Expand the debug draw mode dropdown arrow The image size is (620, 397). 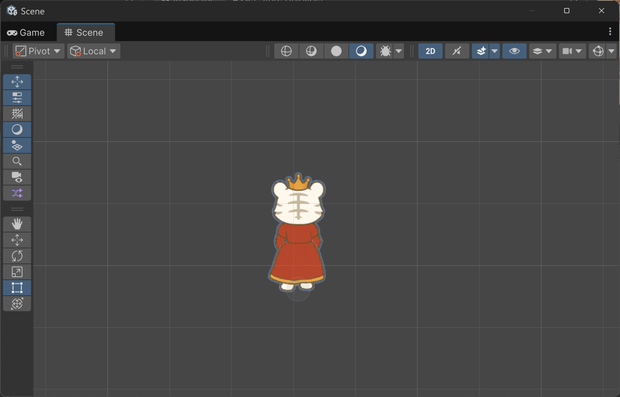pyautogui.click(x=399, y=51)
